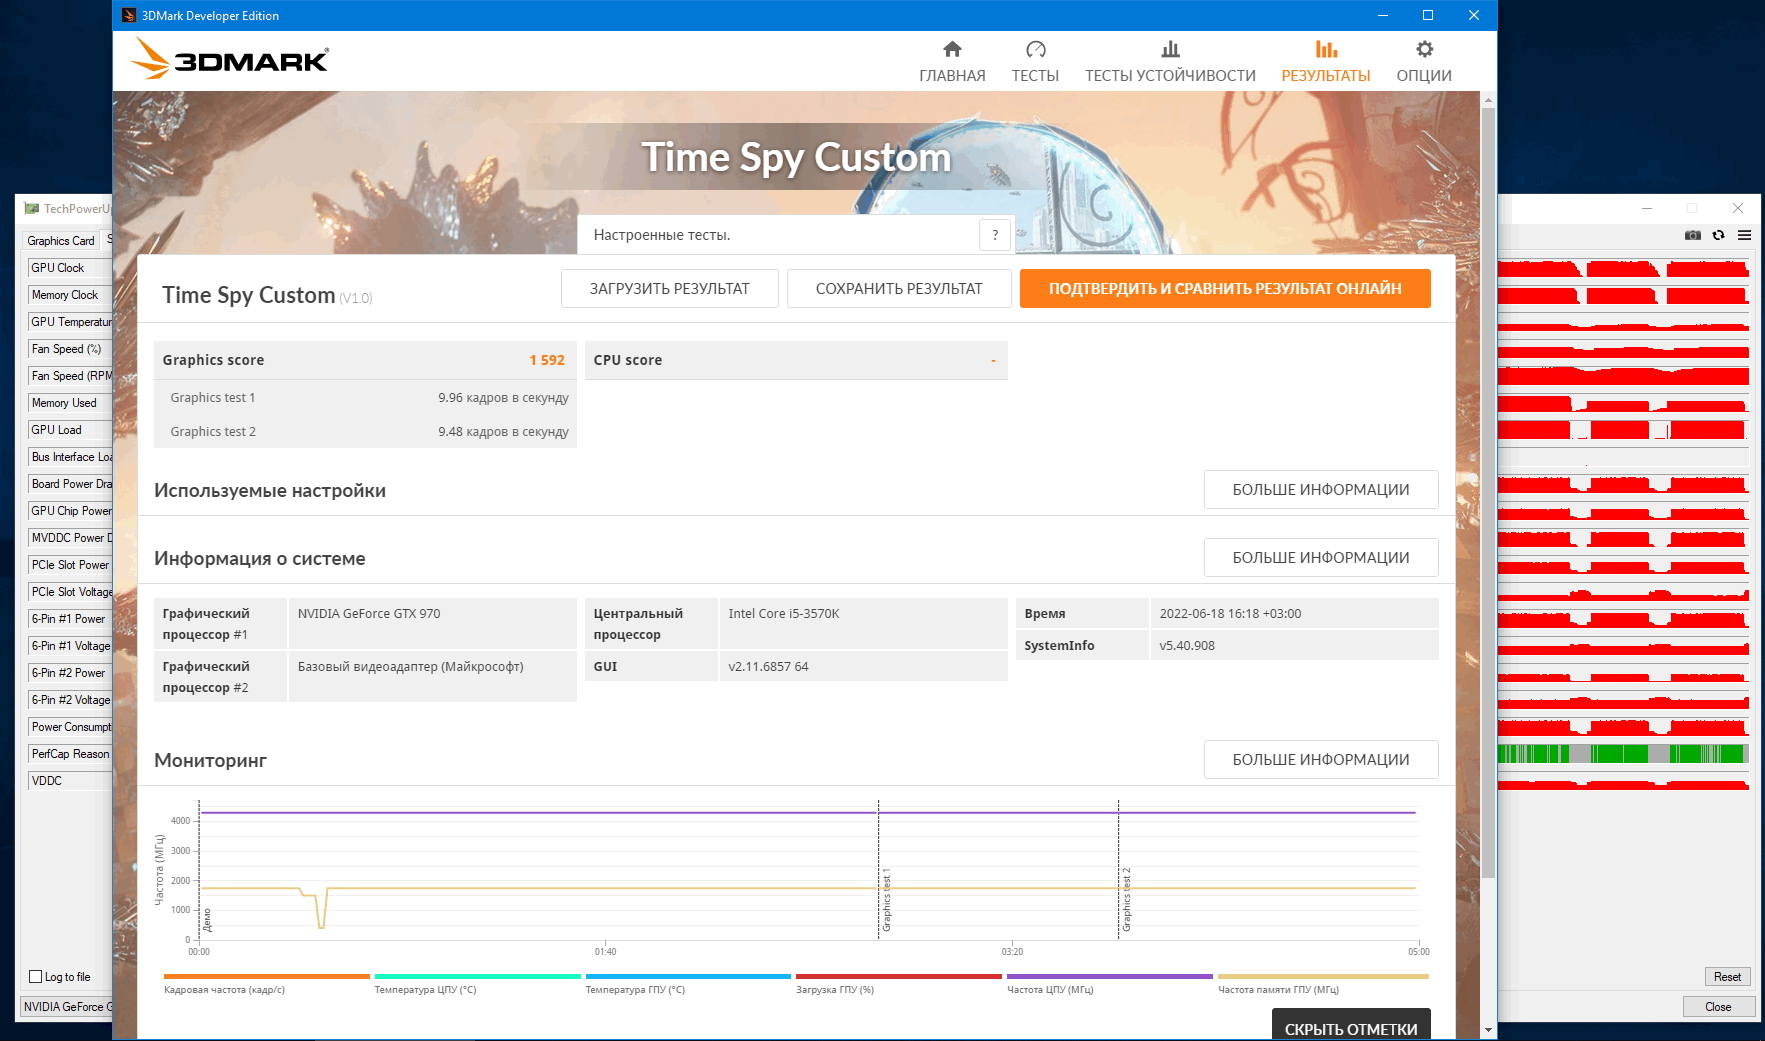The width and height of the screenshot is (1765, 1041).
Task: Select PerfCap Reason sensor row in GPU-Z
Action: (x=70, y=754)
